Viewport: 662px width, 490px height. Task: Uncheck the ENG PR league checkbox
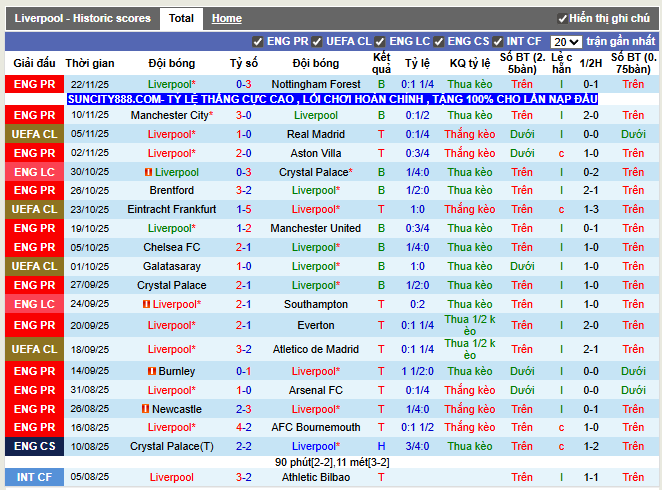point(258,42)
